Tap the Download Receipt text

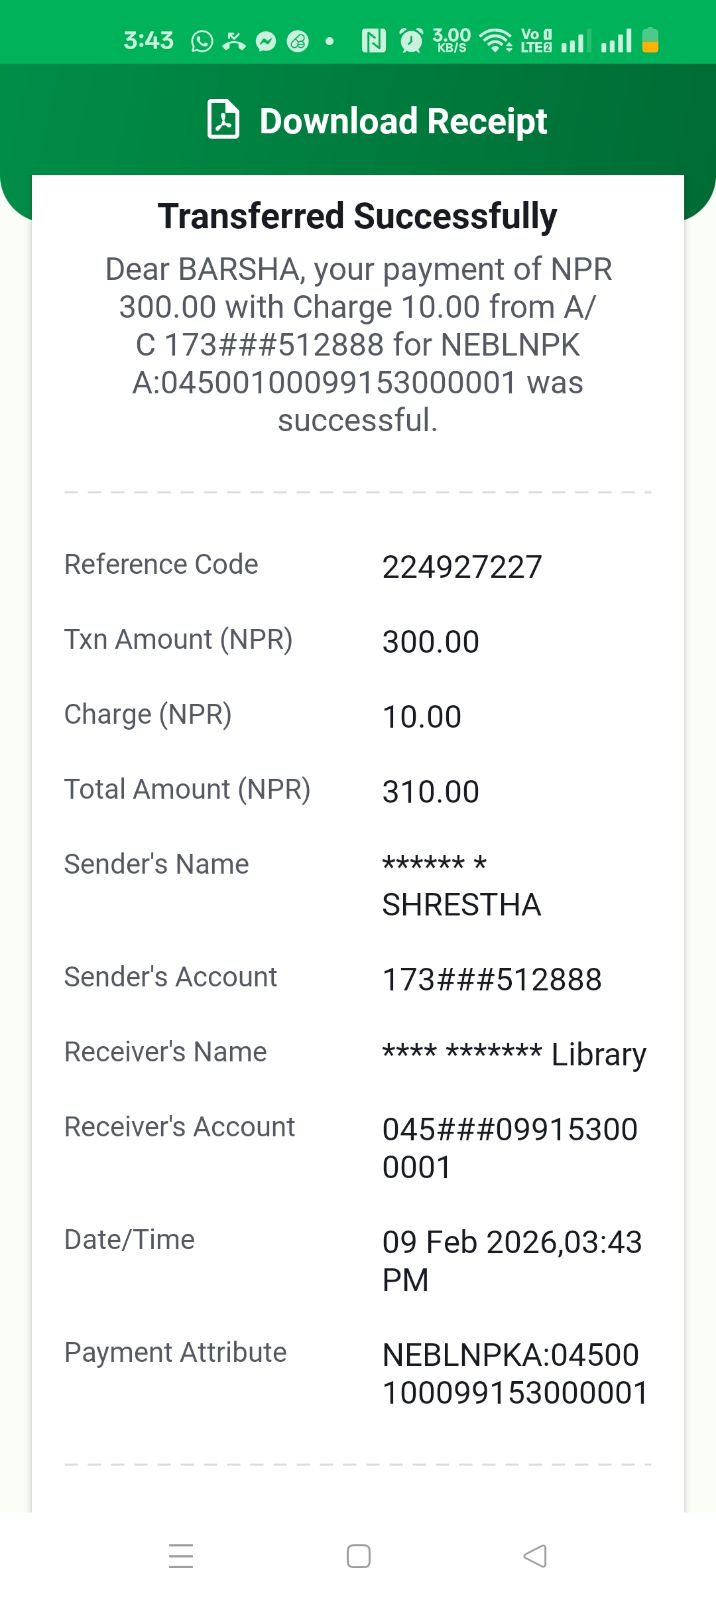403,121
